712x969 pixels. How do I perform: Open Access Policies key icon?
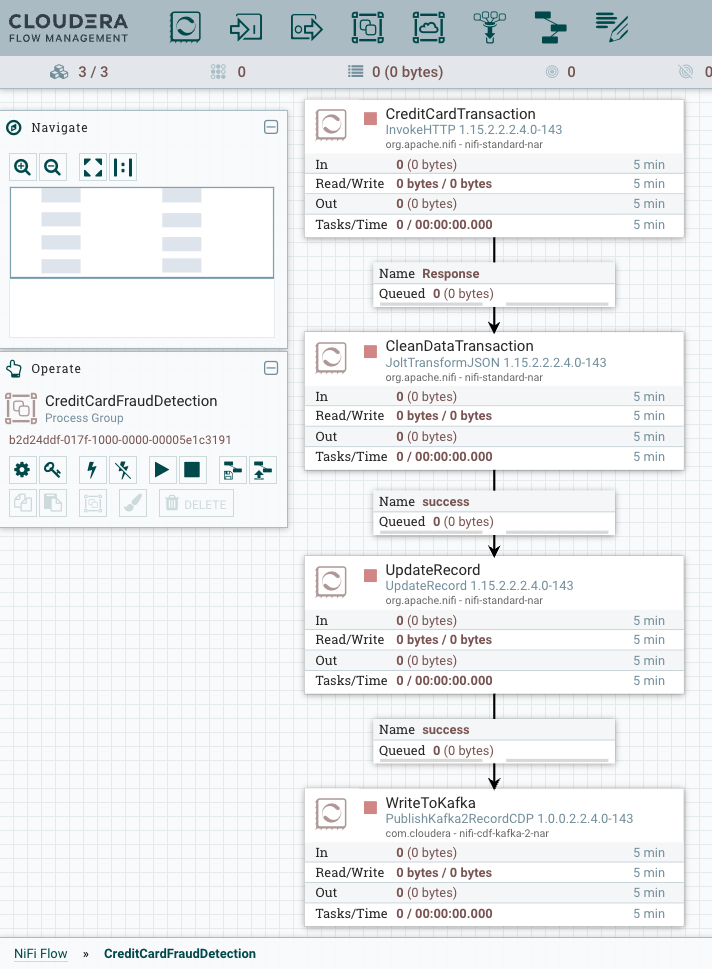point(53,470)
